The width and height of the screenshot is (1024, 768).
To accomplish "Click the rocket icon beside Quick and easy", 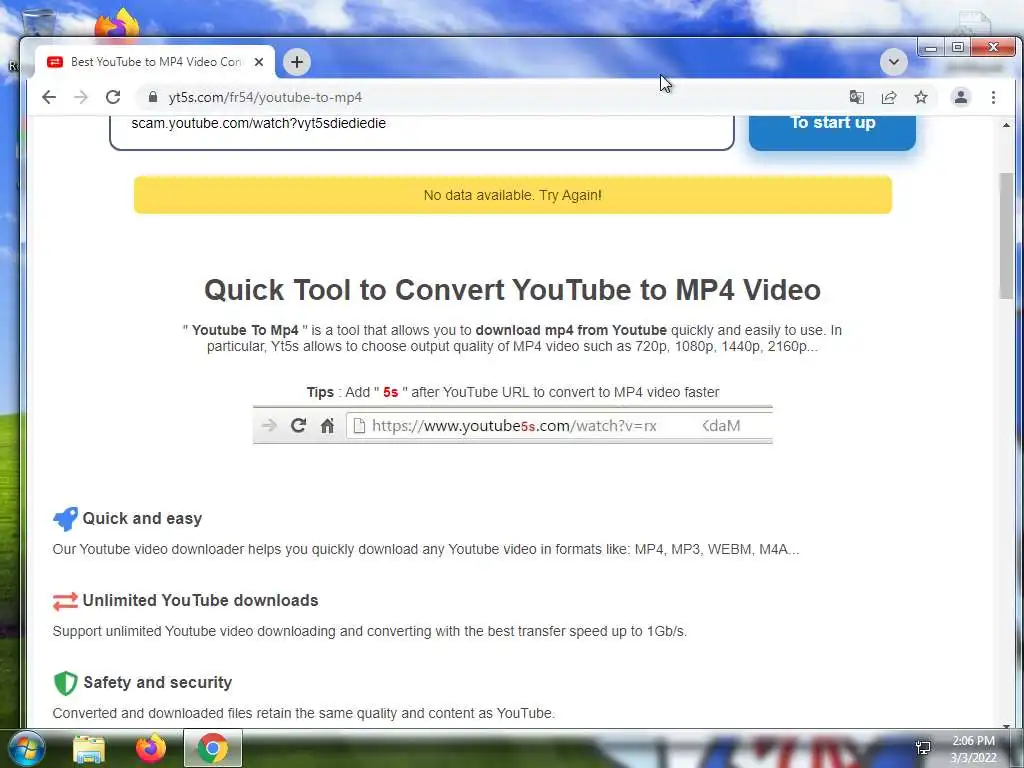I will click(x=65, y=519).
